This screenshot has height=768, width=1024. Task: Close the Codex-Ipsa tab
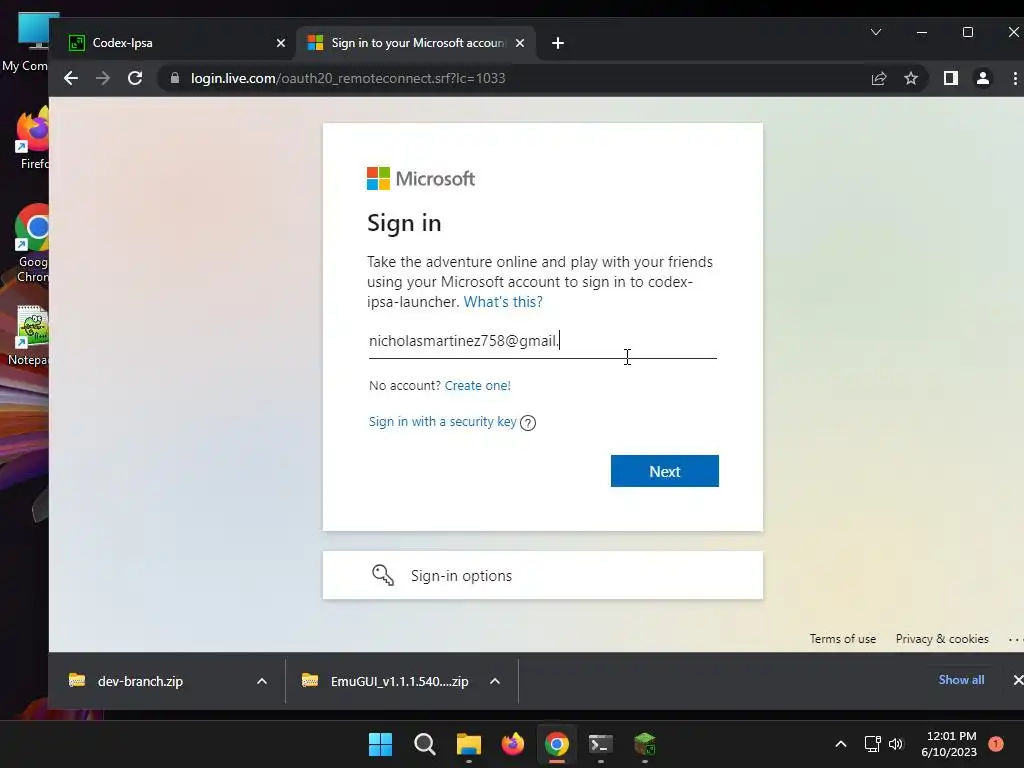(281, 43)
